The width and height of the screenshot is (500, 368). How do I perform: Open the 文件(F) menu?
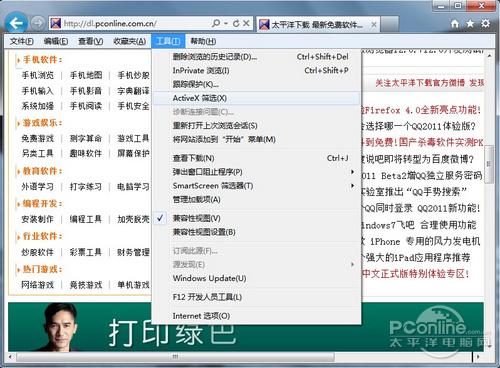pos(21,41)
